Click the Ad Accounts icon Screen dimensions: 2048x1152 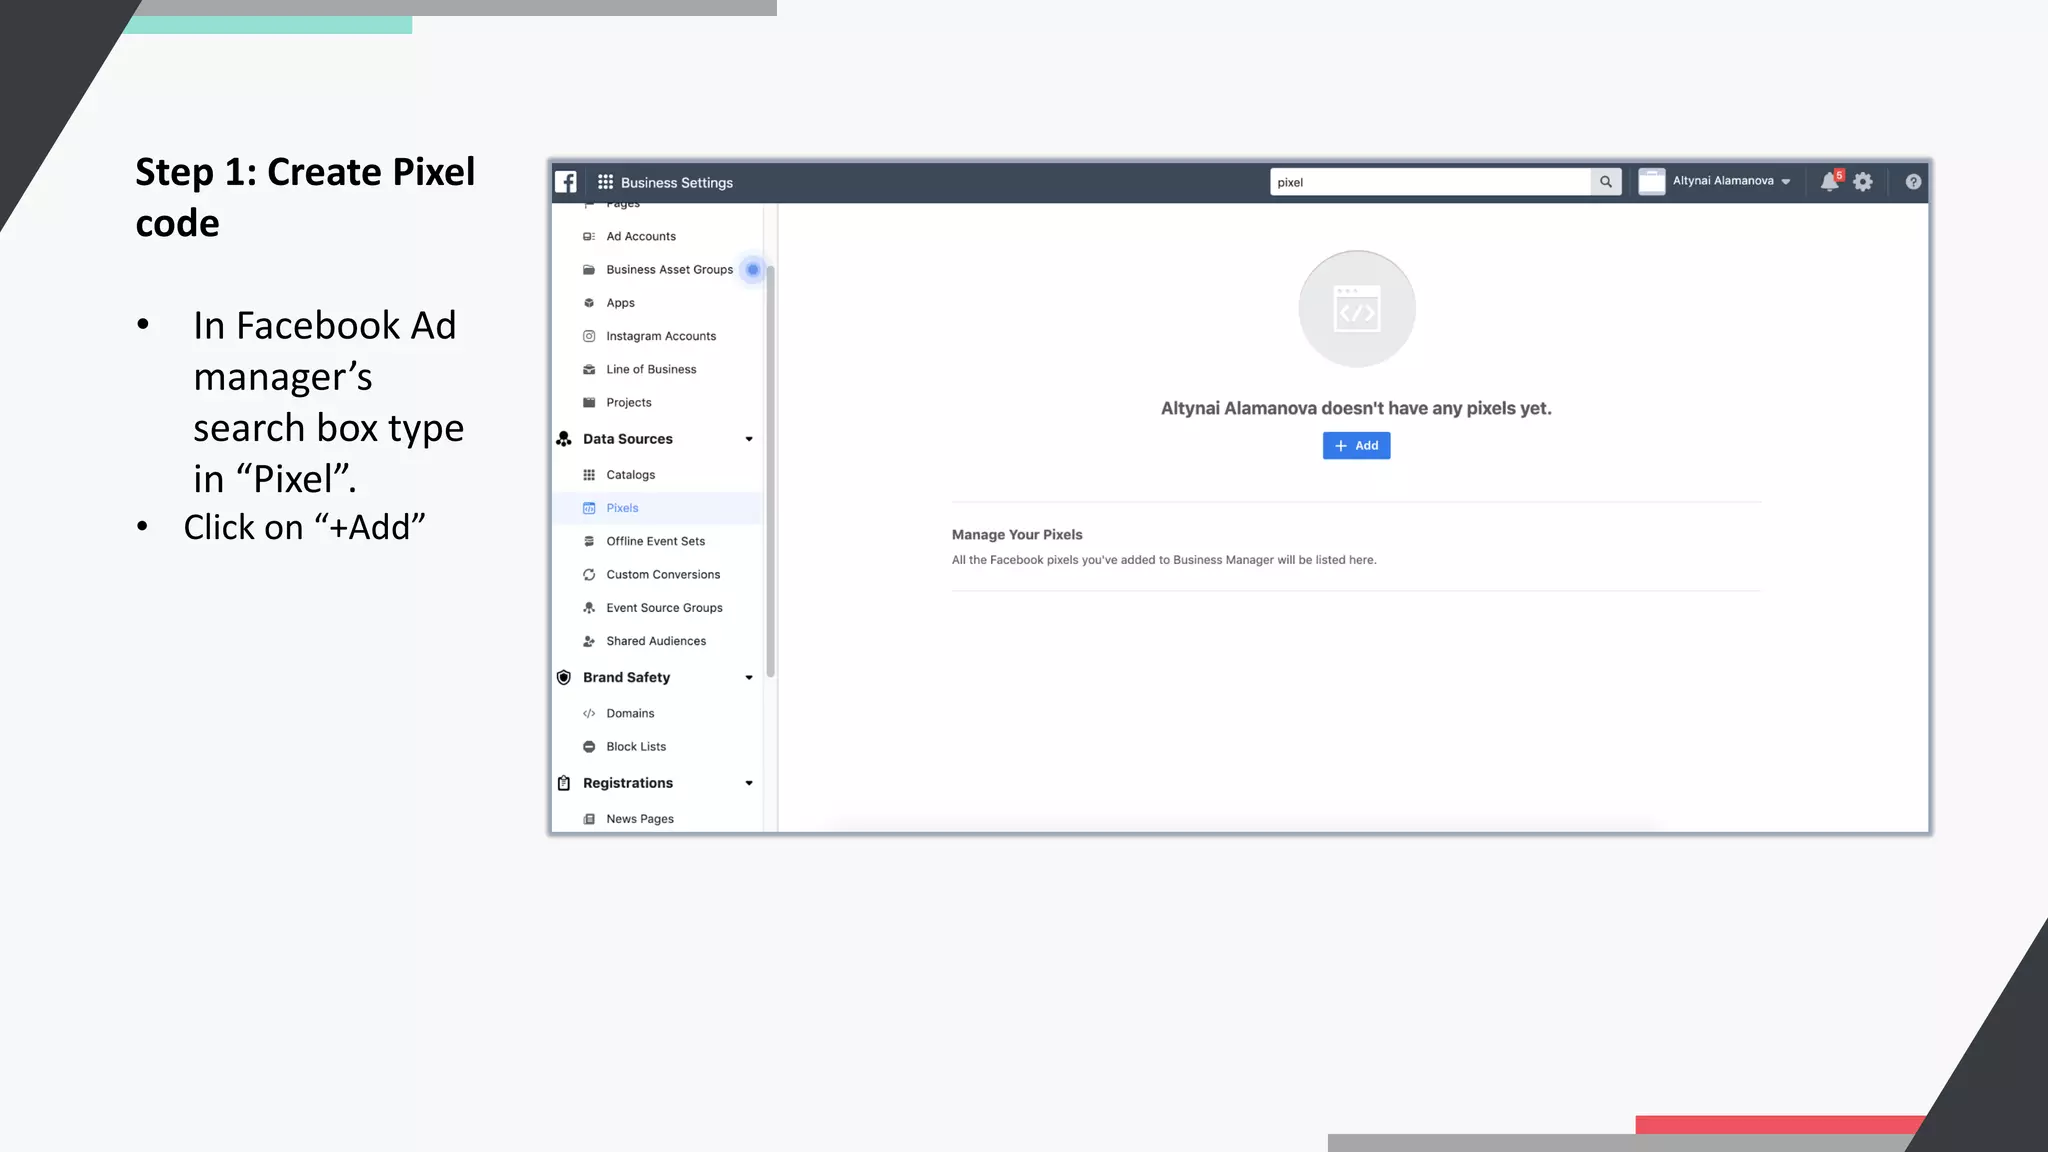pos(589,237)
